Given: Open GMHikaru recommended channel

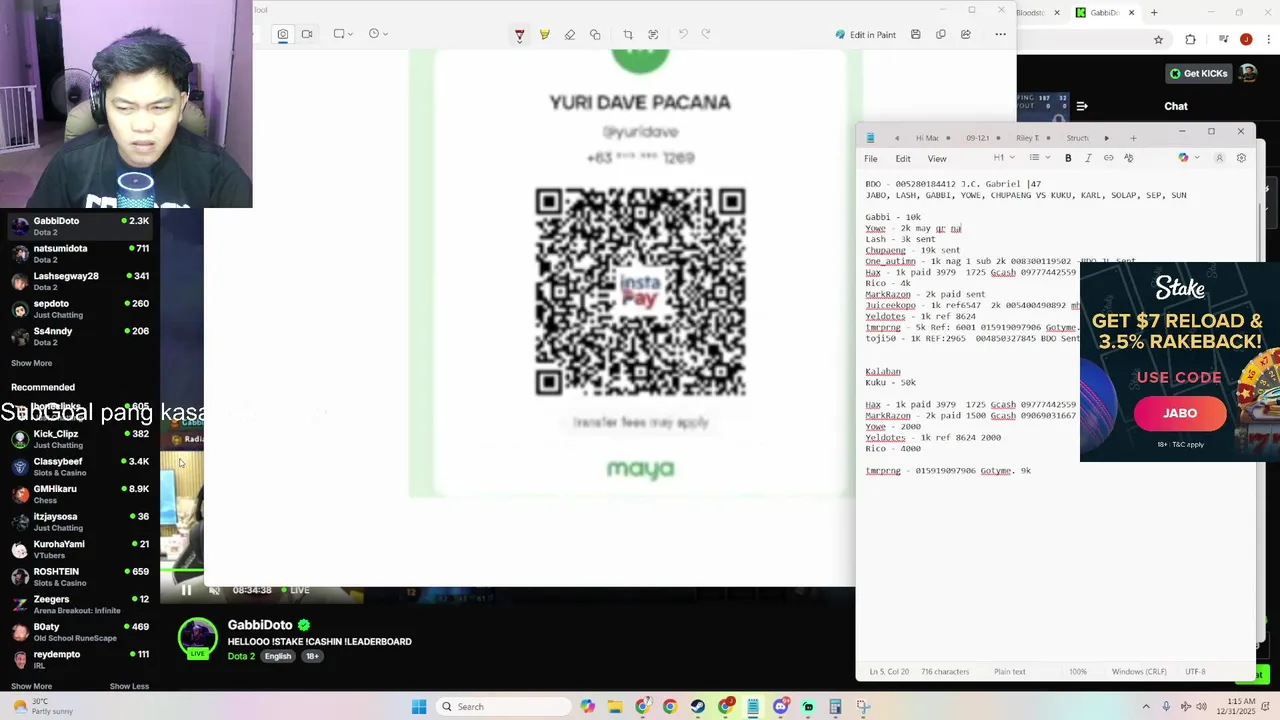Looking at the screenshot, I should (80, 494).
